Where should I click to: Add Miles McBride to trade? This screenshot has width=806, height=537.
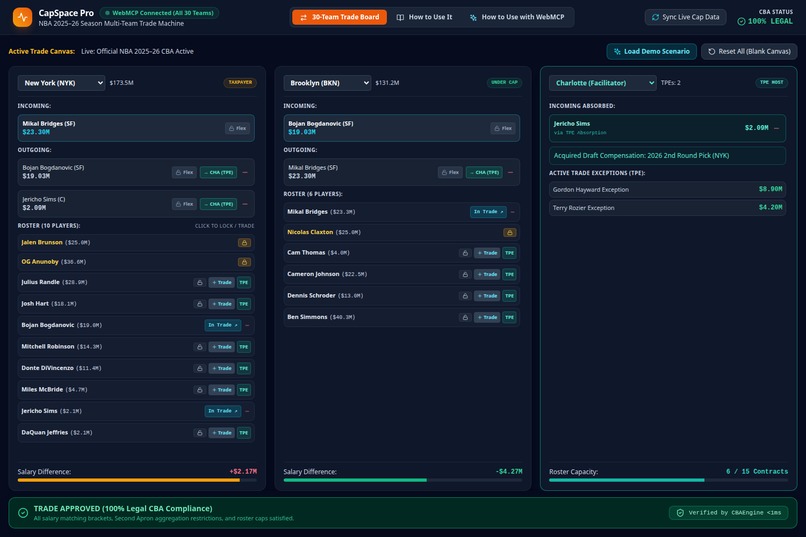pos(222,390)
